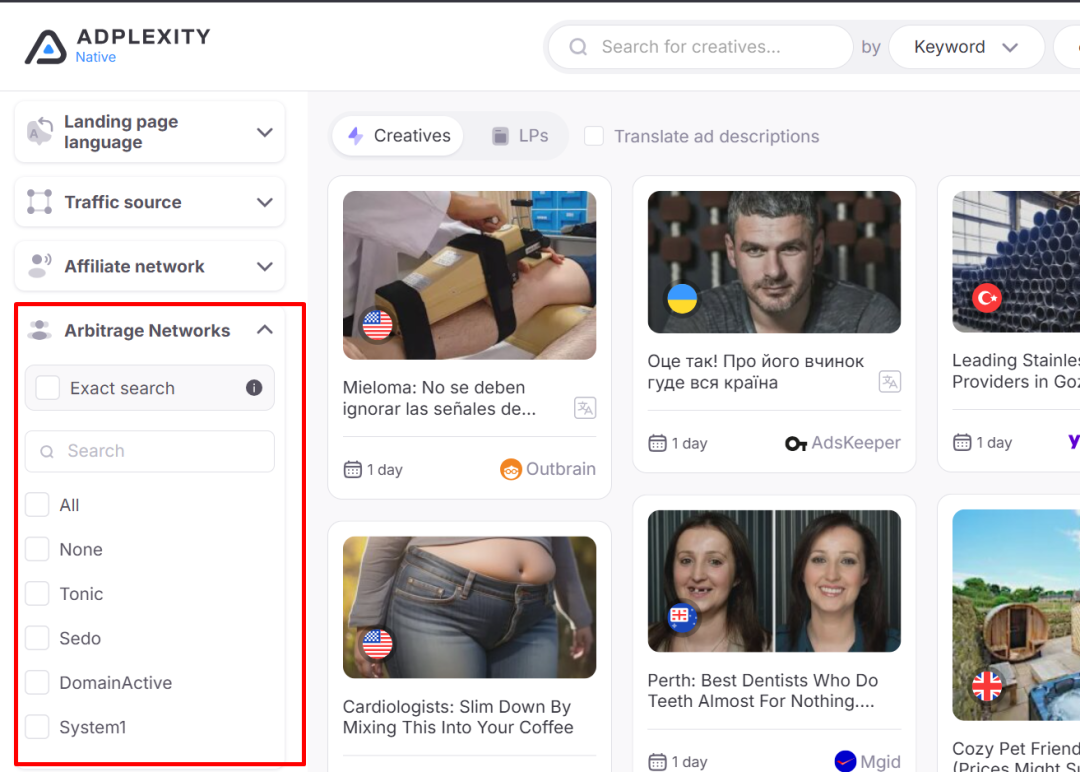This screenshot has width=1080, height=772.
Task: Open the Perth Best Dentists ad title
Action: [762, 691]
